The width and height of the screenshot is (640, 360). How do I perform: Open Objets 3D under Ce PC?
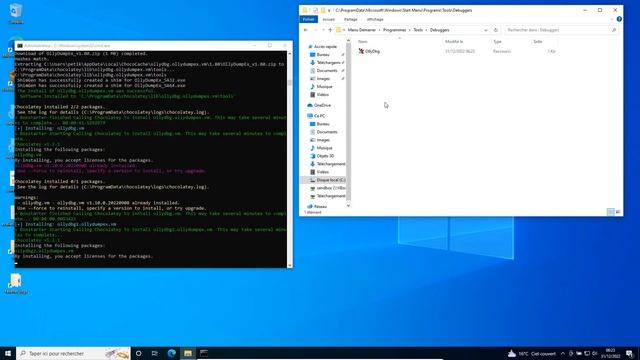325,156
